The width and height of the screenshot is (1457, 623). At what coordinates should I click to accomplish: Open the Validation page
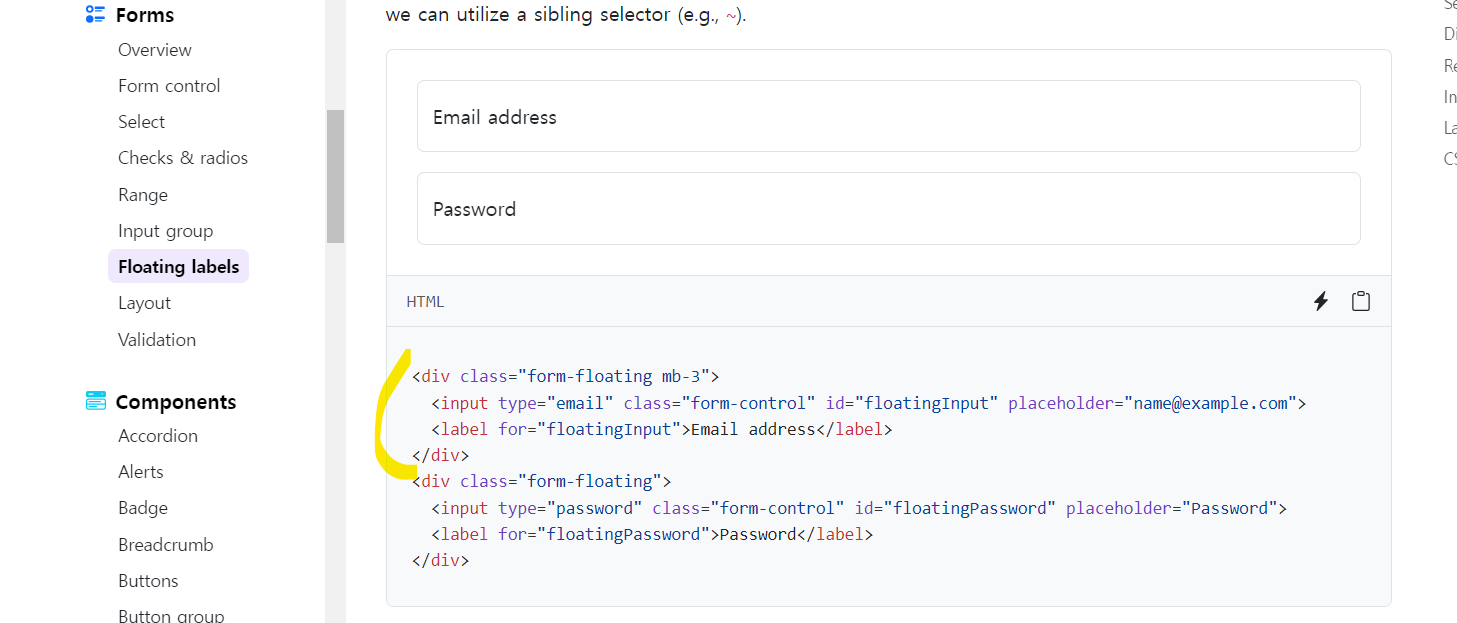coord(157,340)
